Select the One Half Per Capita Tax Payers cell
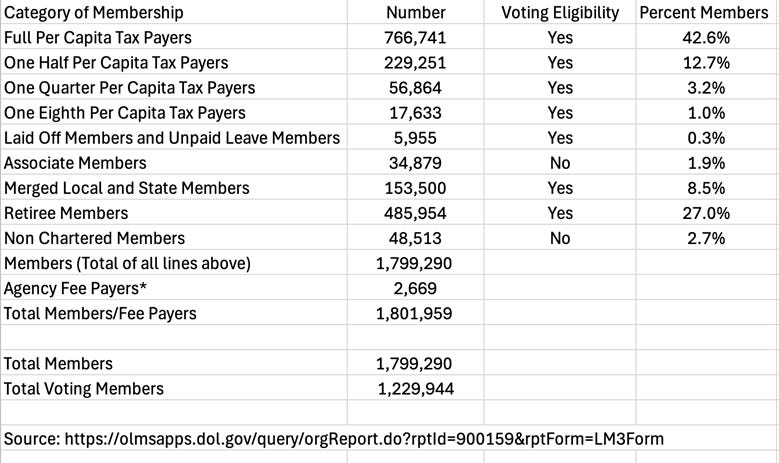 (x=174, y=62)
